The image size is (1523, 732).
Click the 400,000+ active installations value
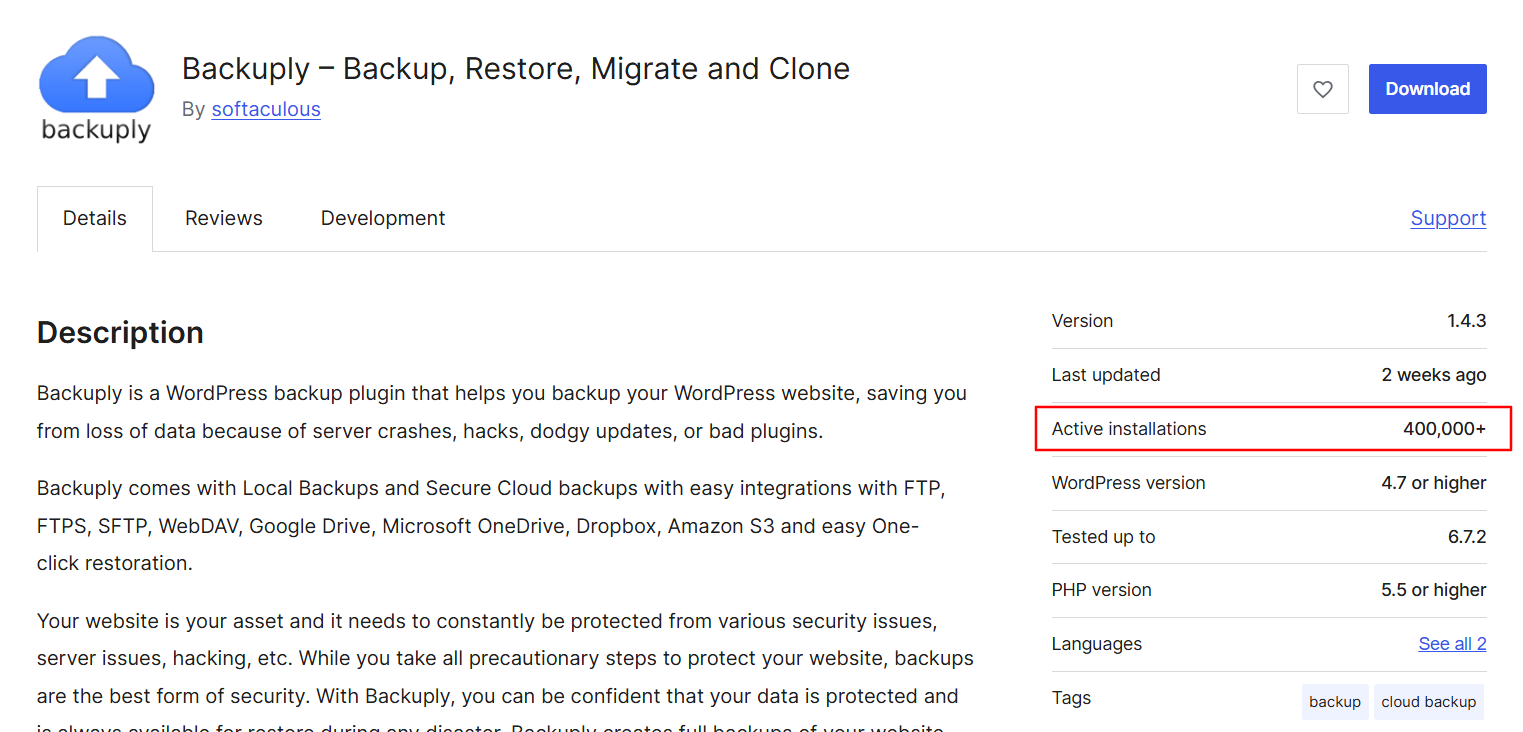pos(1444,429)
